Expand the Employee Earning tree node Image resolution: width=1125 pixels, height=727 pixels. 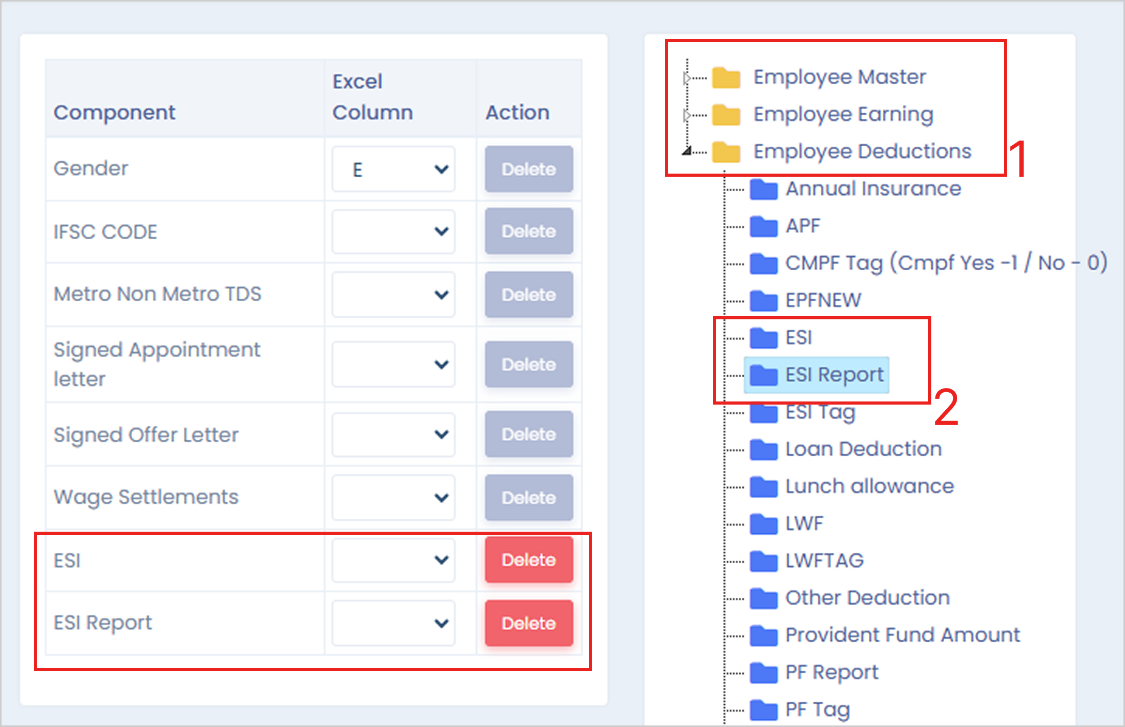tap(686, 115)
